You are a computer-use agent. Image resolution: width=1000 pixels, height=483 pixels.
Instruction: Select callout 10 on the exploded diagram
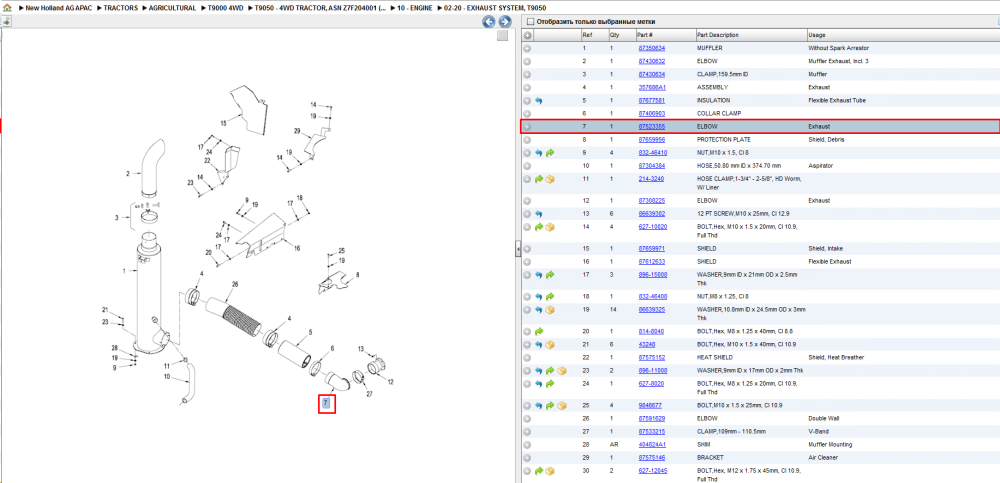(x=167, y=376)
